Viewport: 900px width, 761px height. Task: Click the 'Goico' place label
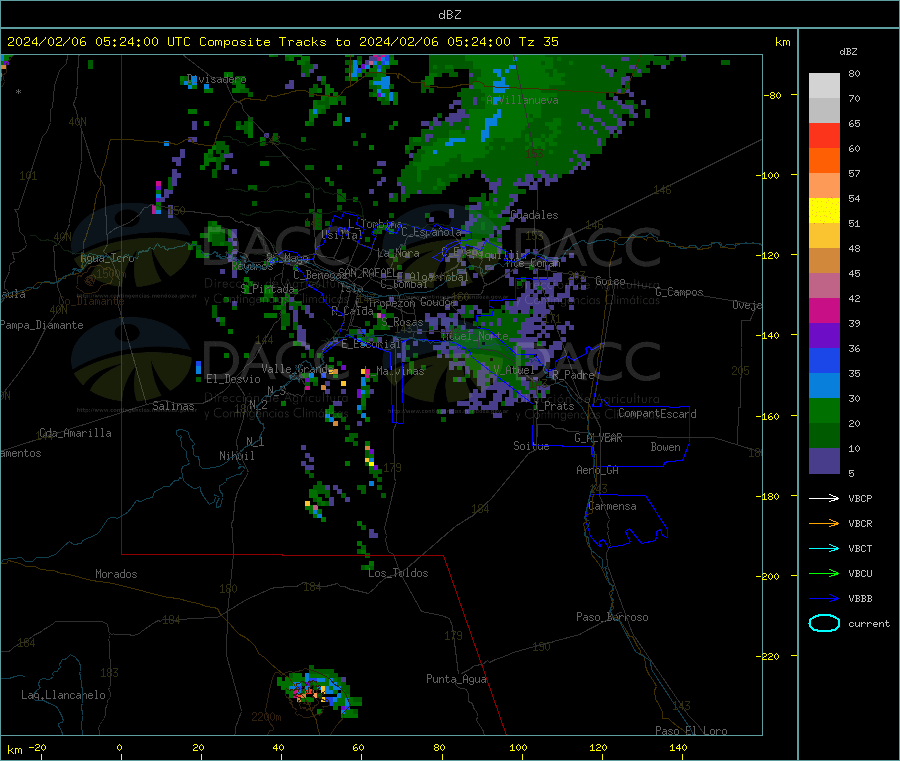[x=610, y=281]
